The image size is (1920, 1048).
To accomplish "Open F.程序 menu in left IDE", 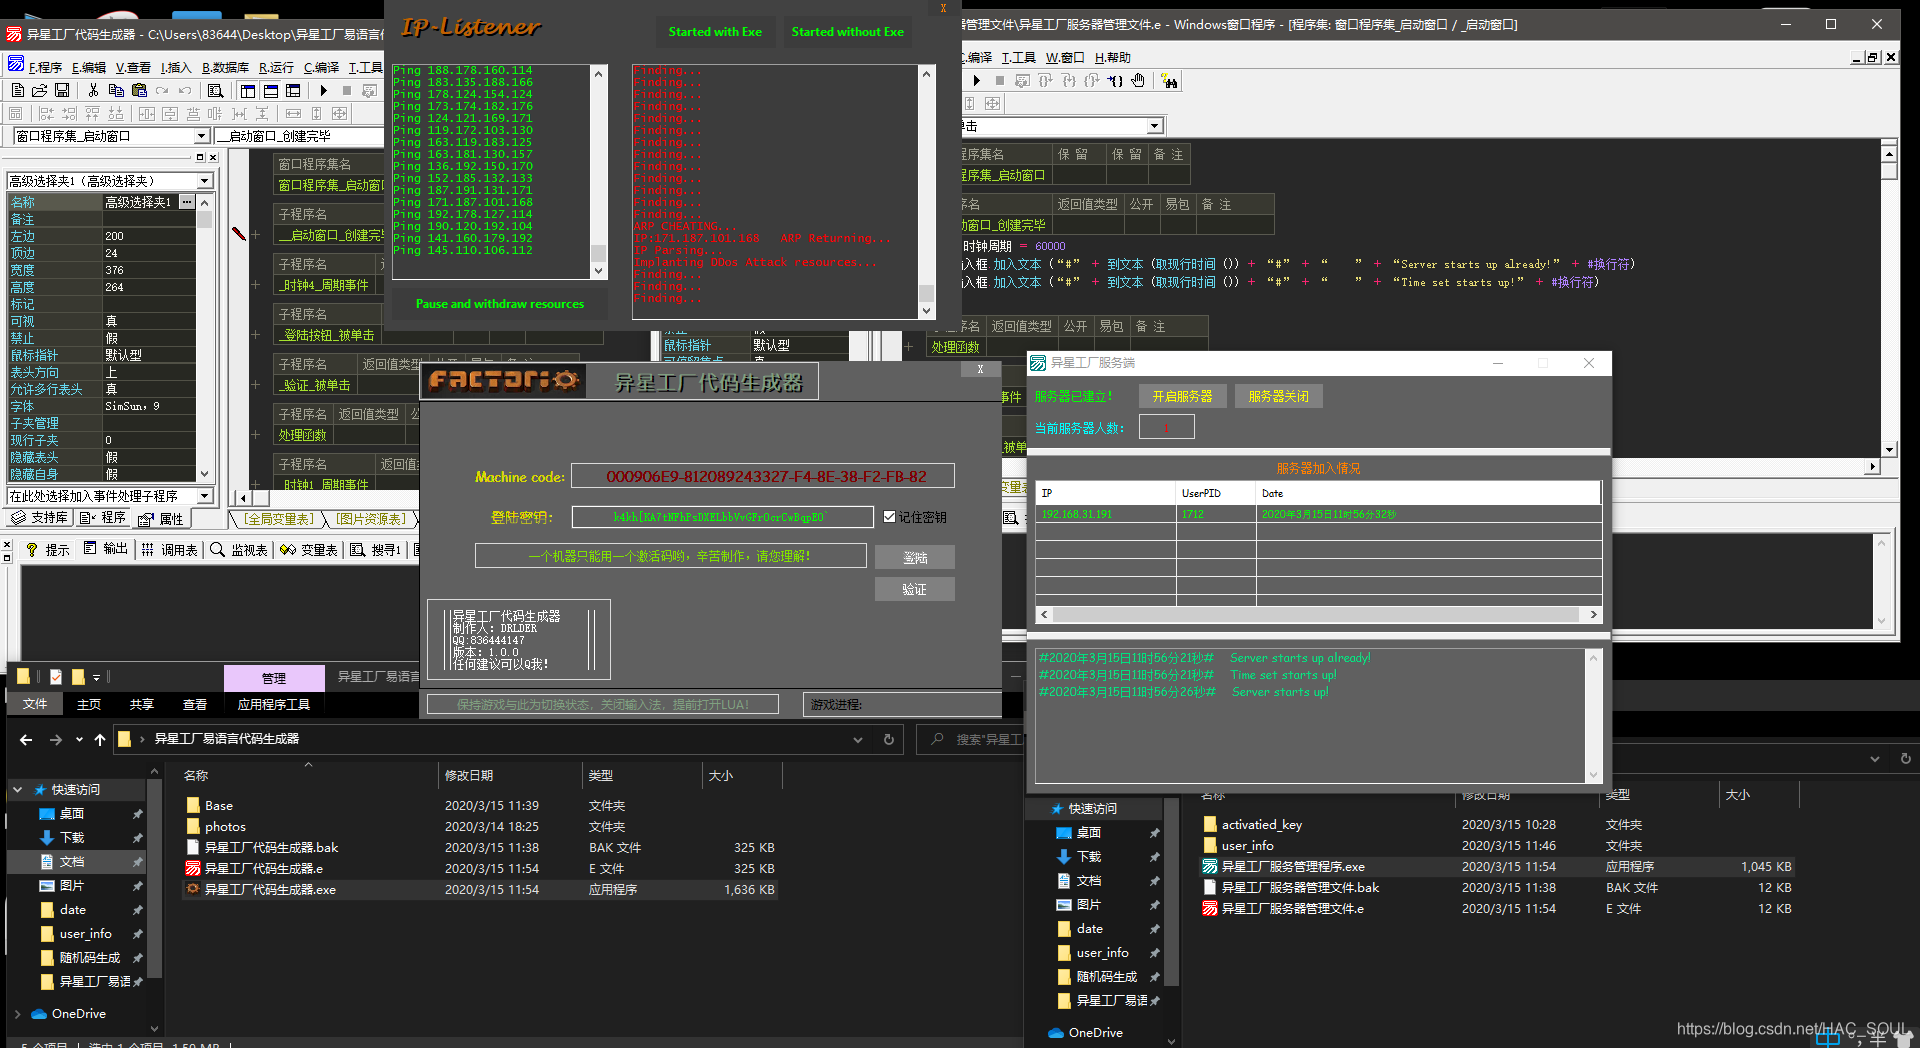I will [45, 67].
